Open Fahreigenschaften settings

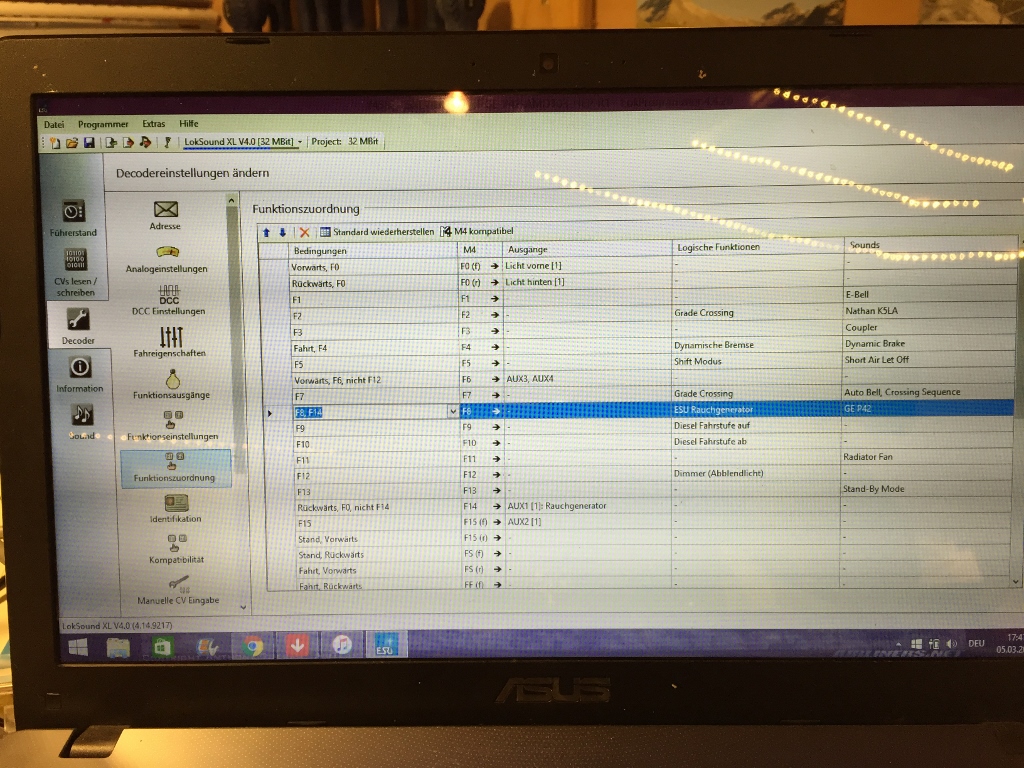click(x=170, y=342)
